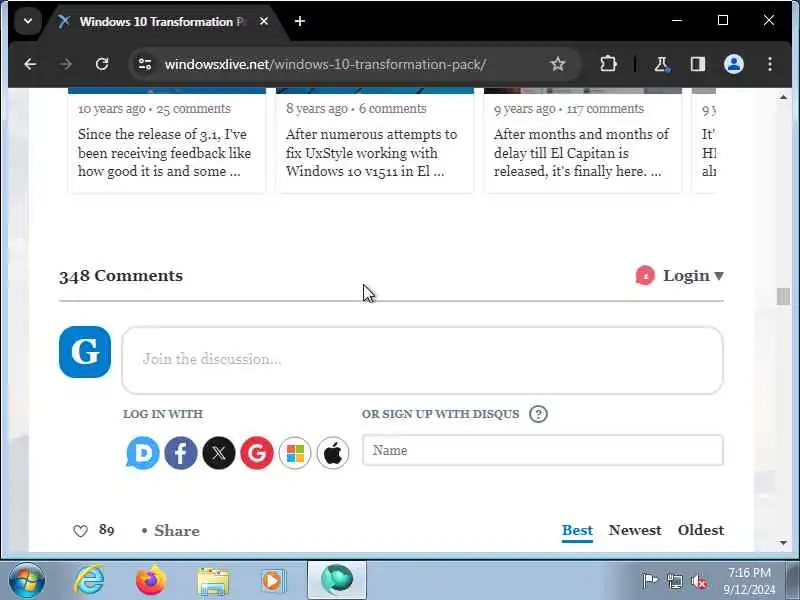The height and width of the screenshot is (600, 800).
Task: Click the '6 comments' text
Action: click(x=392, y=109)
